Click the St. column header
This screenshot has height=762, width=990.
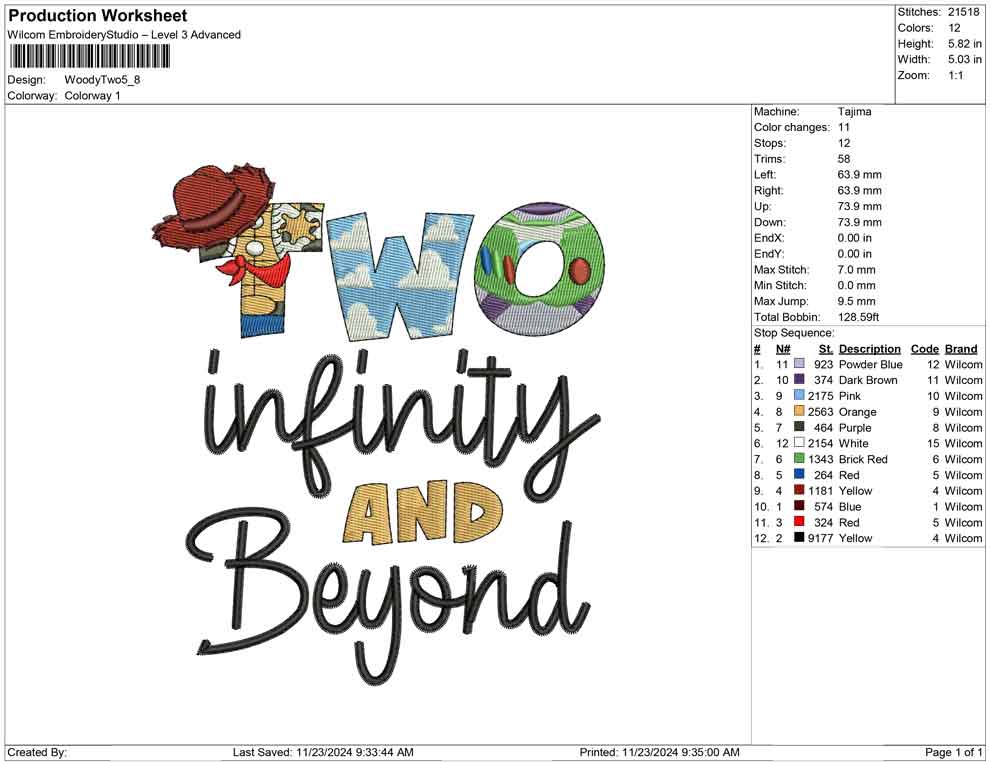tap(826, 349)
